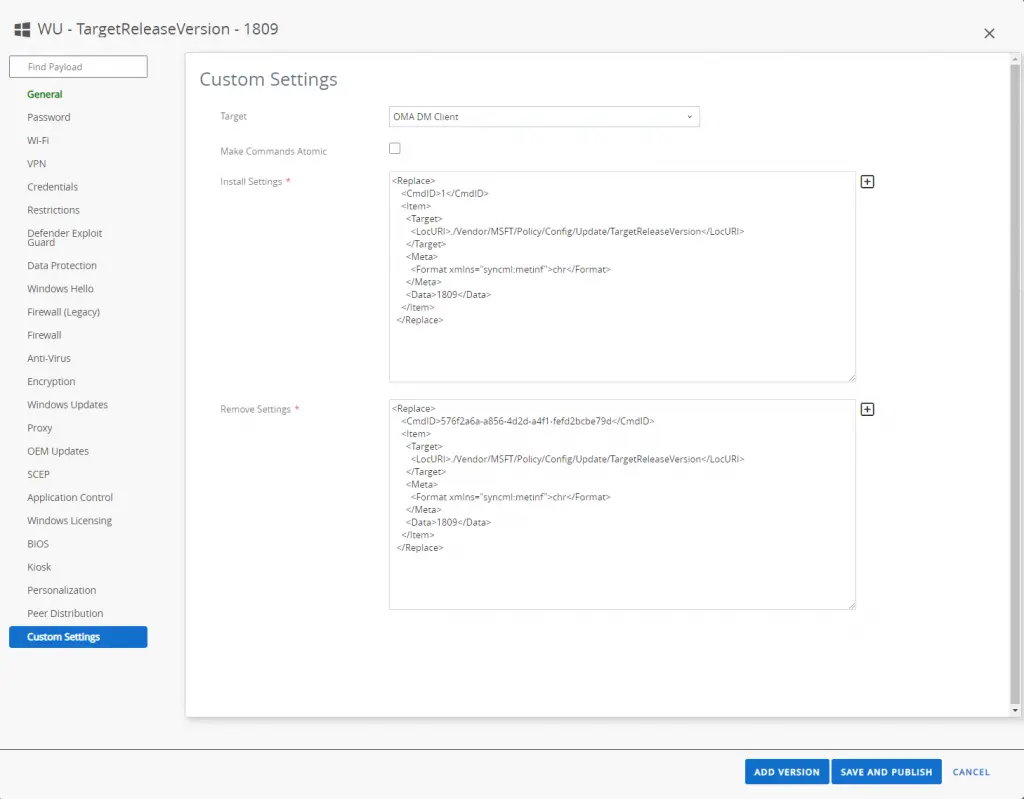Open the Target dropdown (OMA DM Client)
1024x799 pixels.
[543, 116]
